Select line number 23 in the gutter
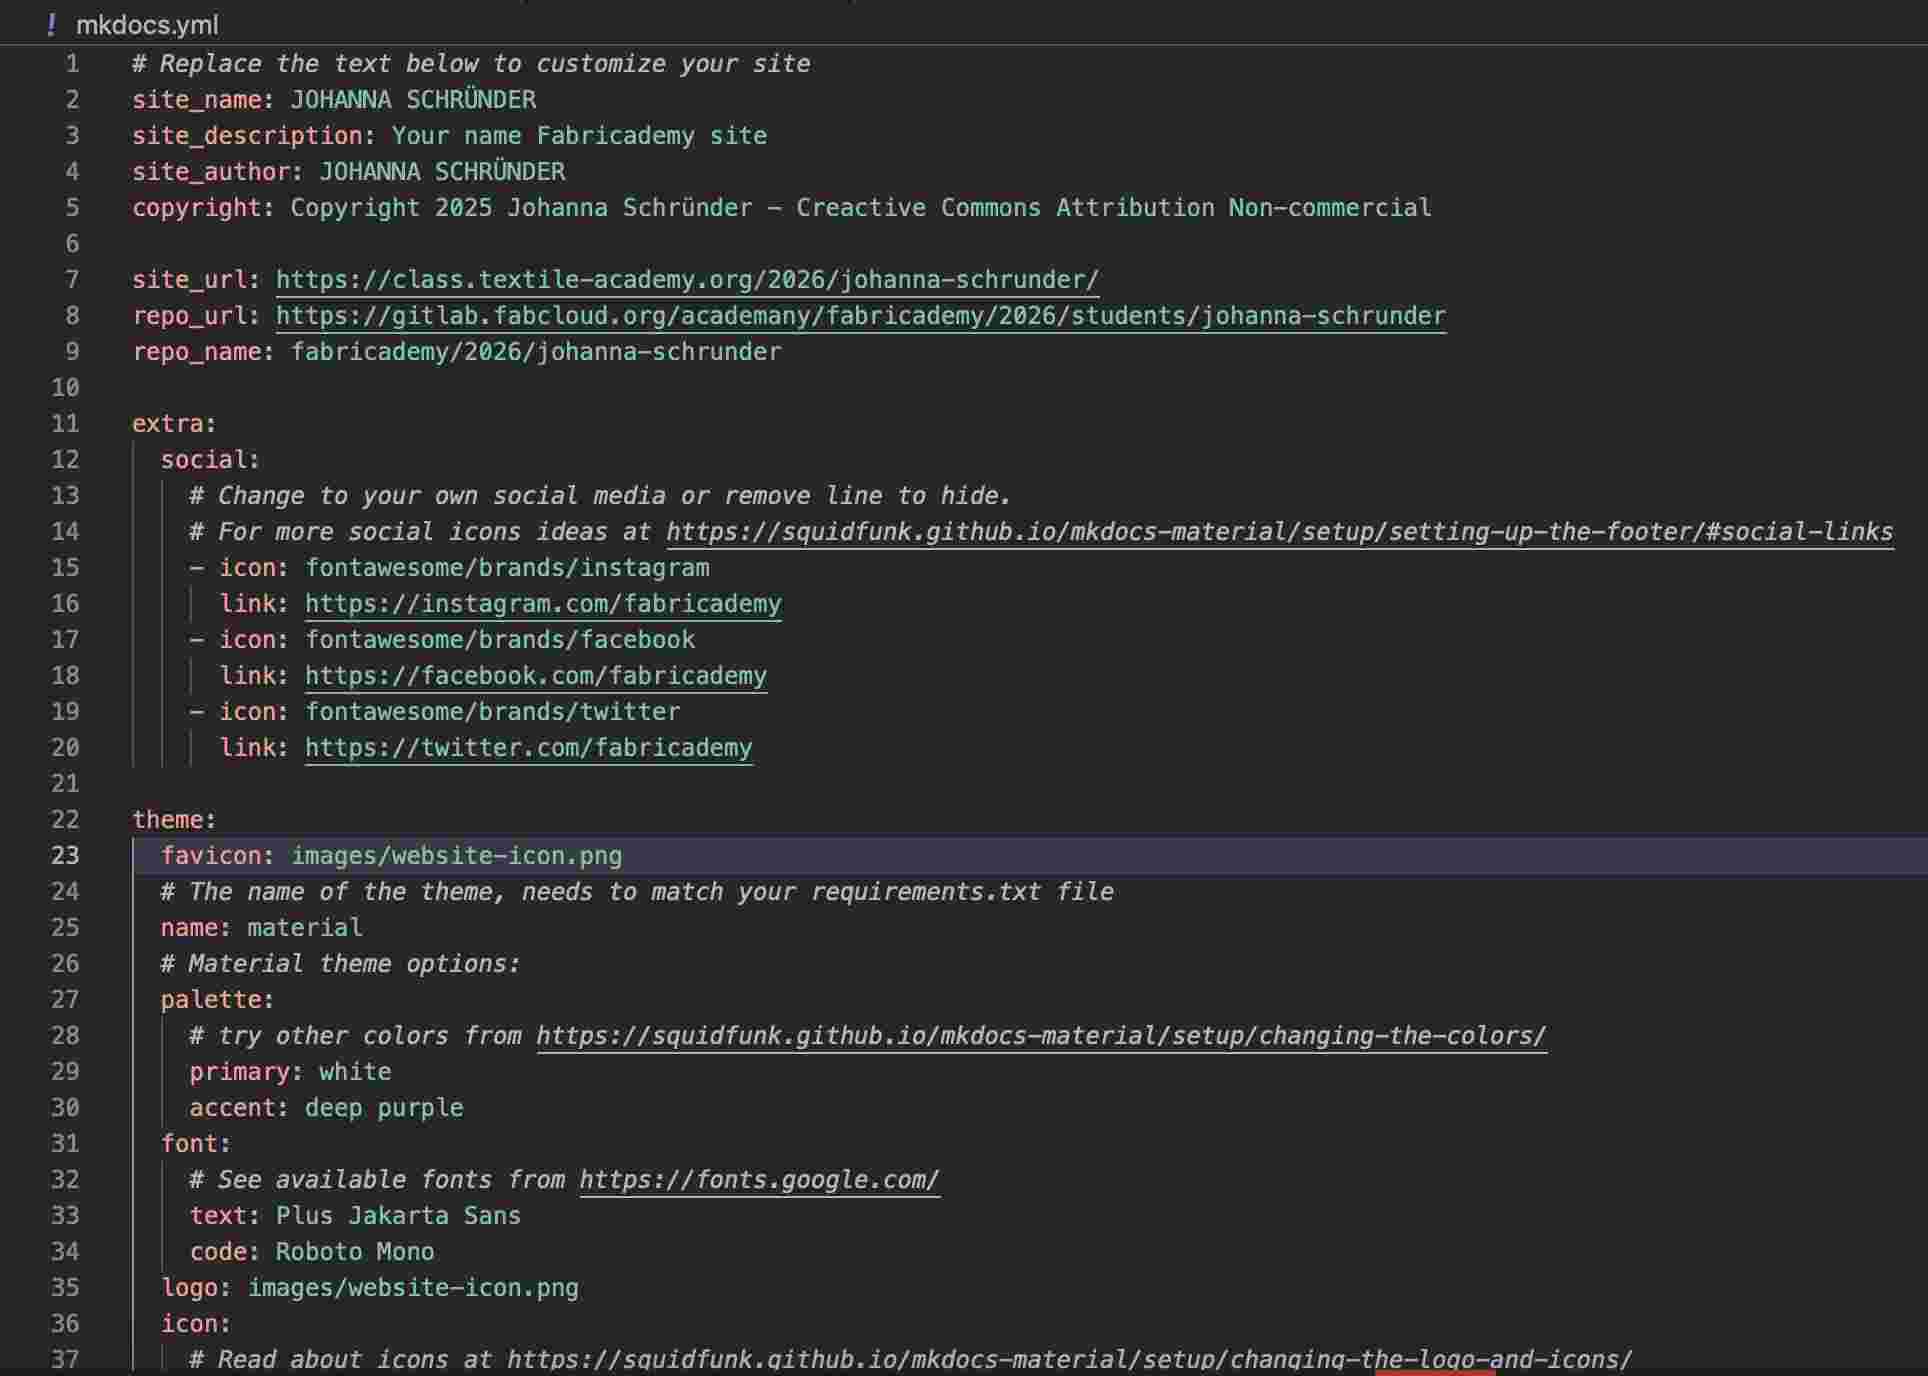1928x1376 pixels. pos(65,856)
